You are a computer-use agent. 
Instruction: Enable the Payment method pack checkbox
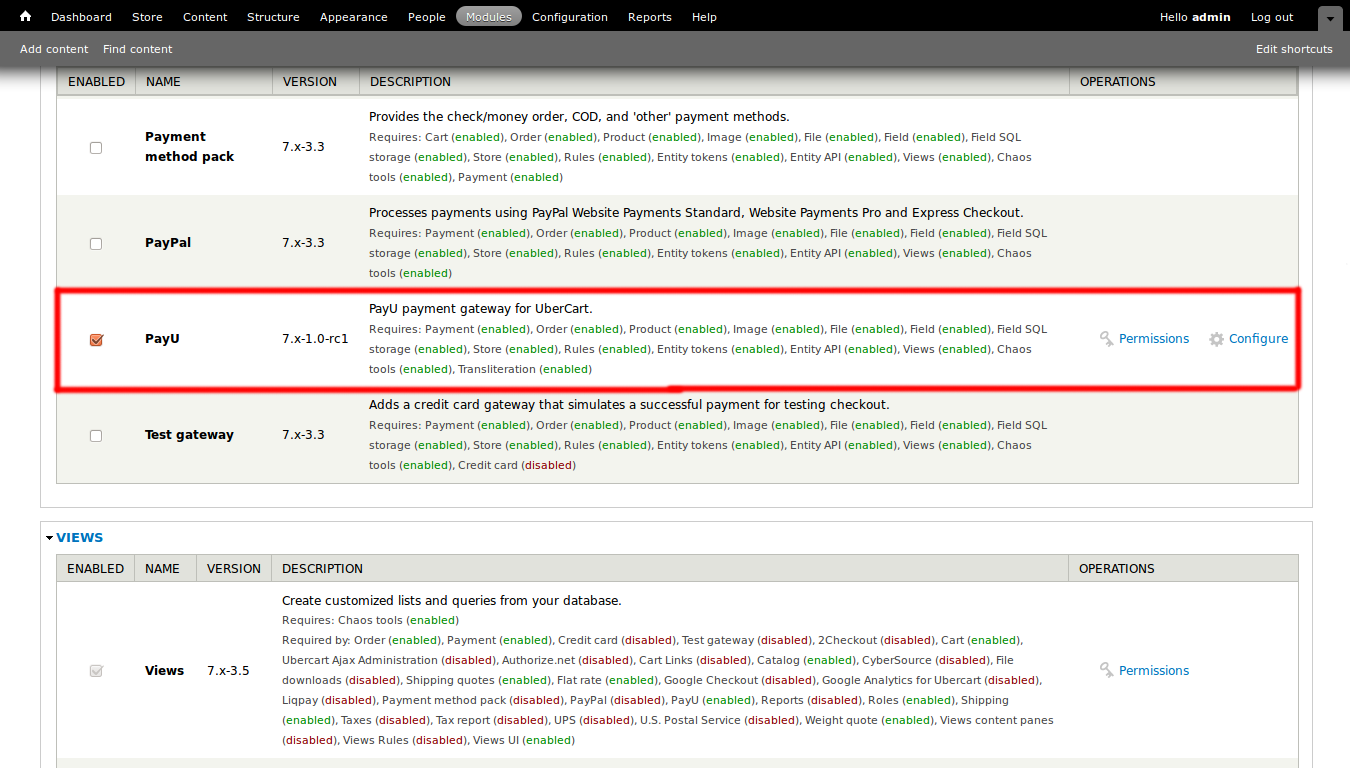96,148
